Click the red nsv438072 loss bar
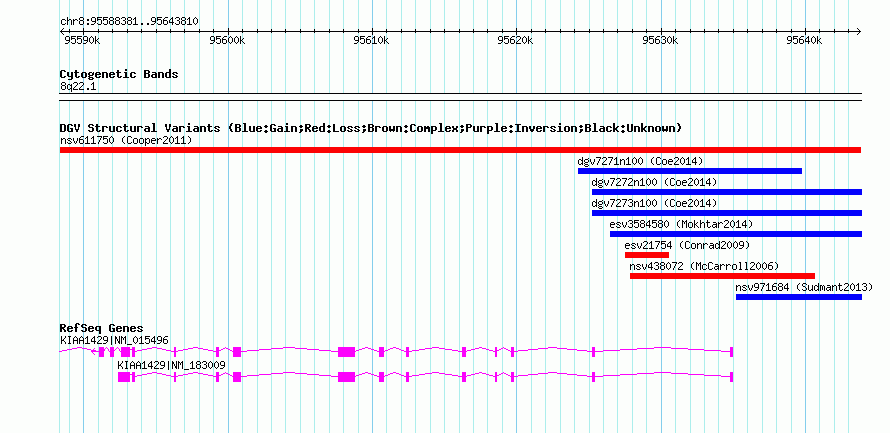890x433 pixels. 722,276
